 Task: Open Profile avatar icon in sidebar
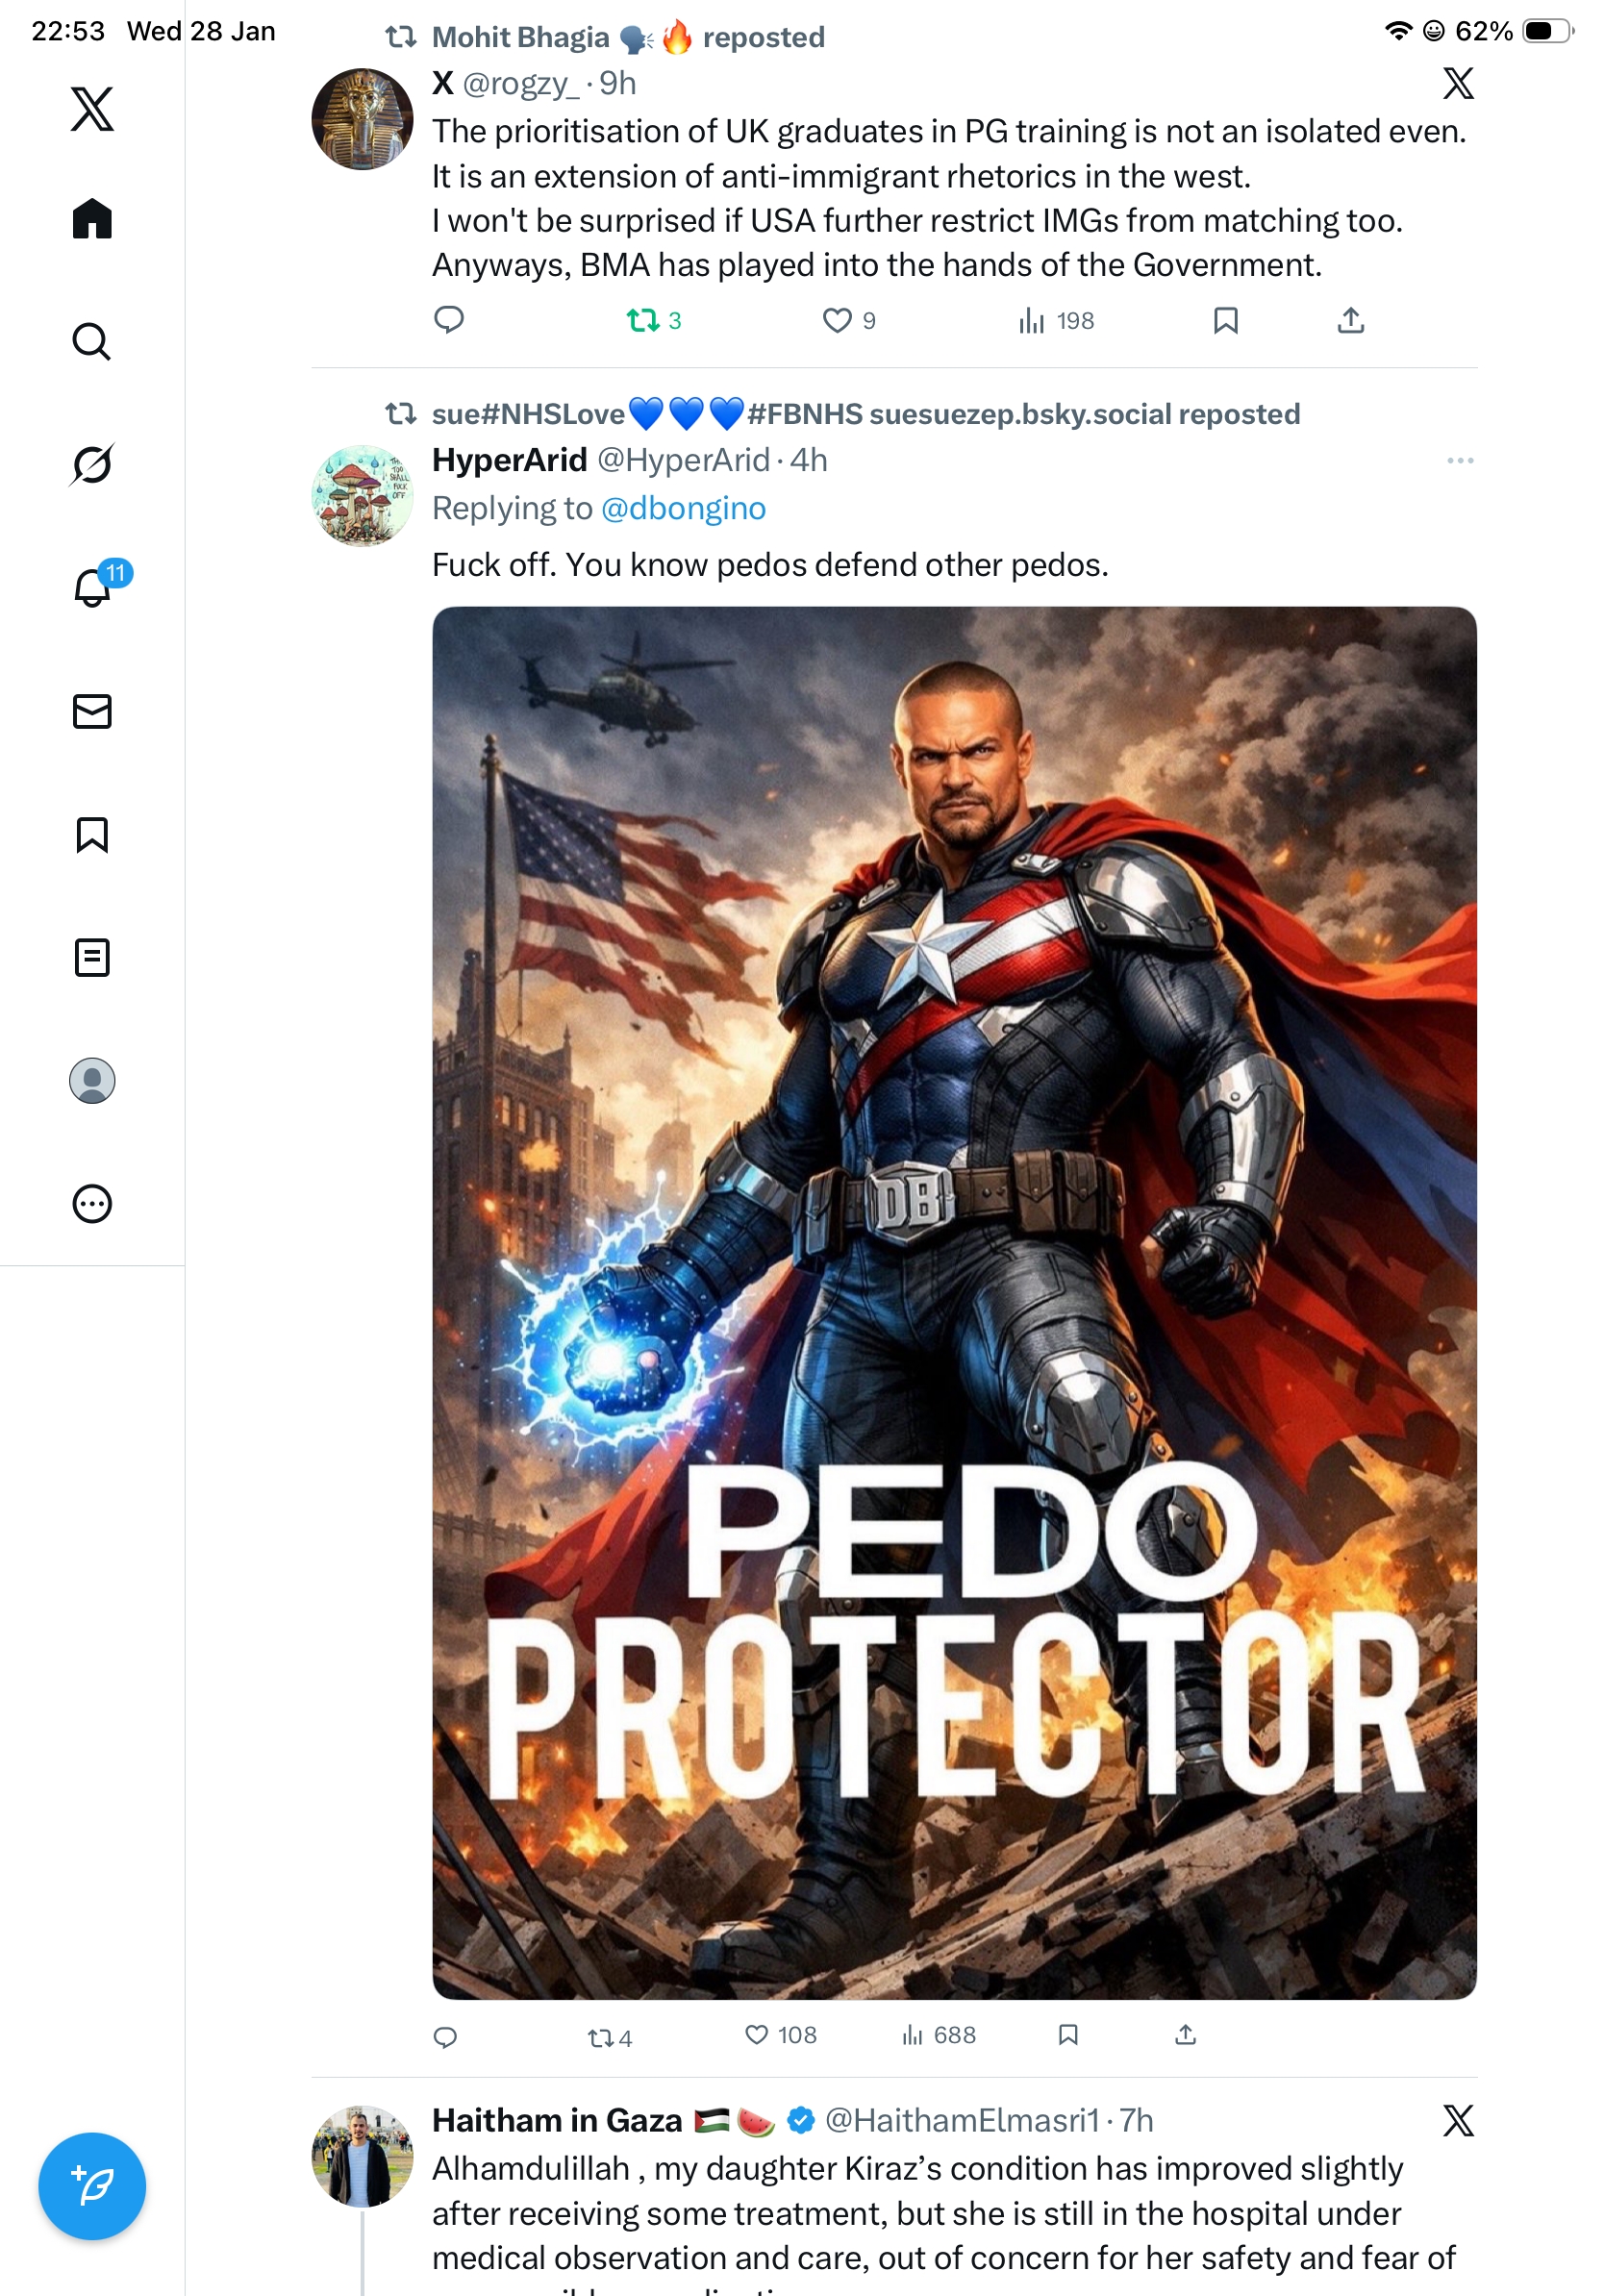coord(92,1080)
